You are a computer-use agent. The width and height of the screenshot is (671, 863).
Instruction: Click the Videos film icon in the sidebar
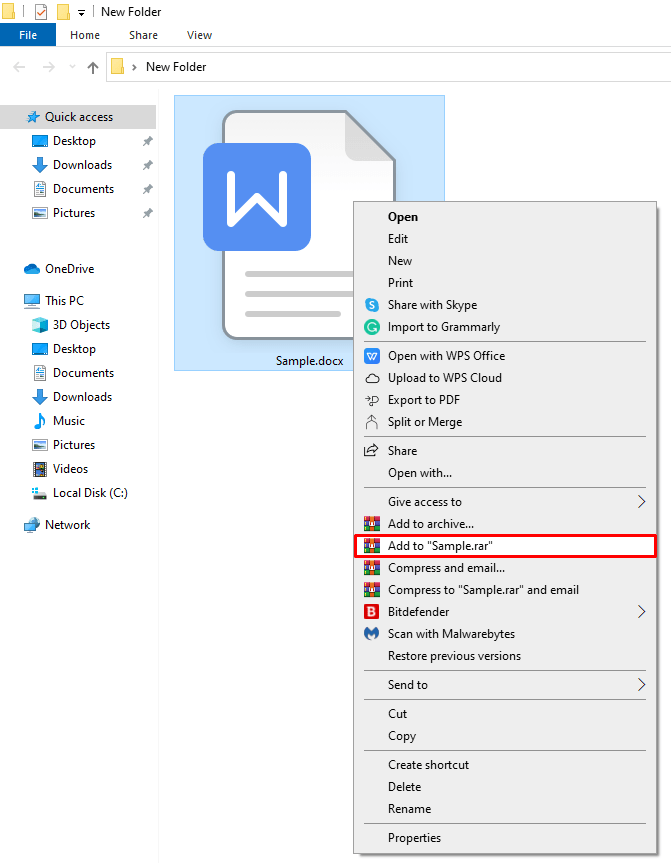pos(40,469)
